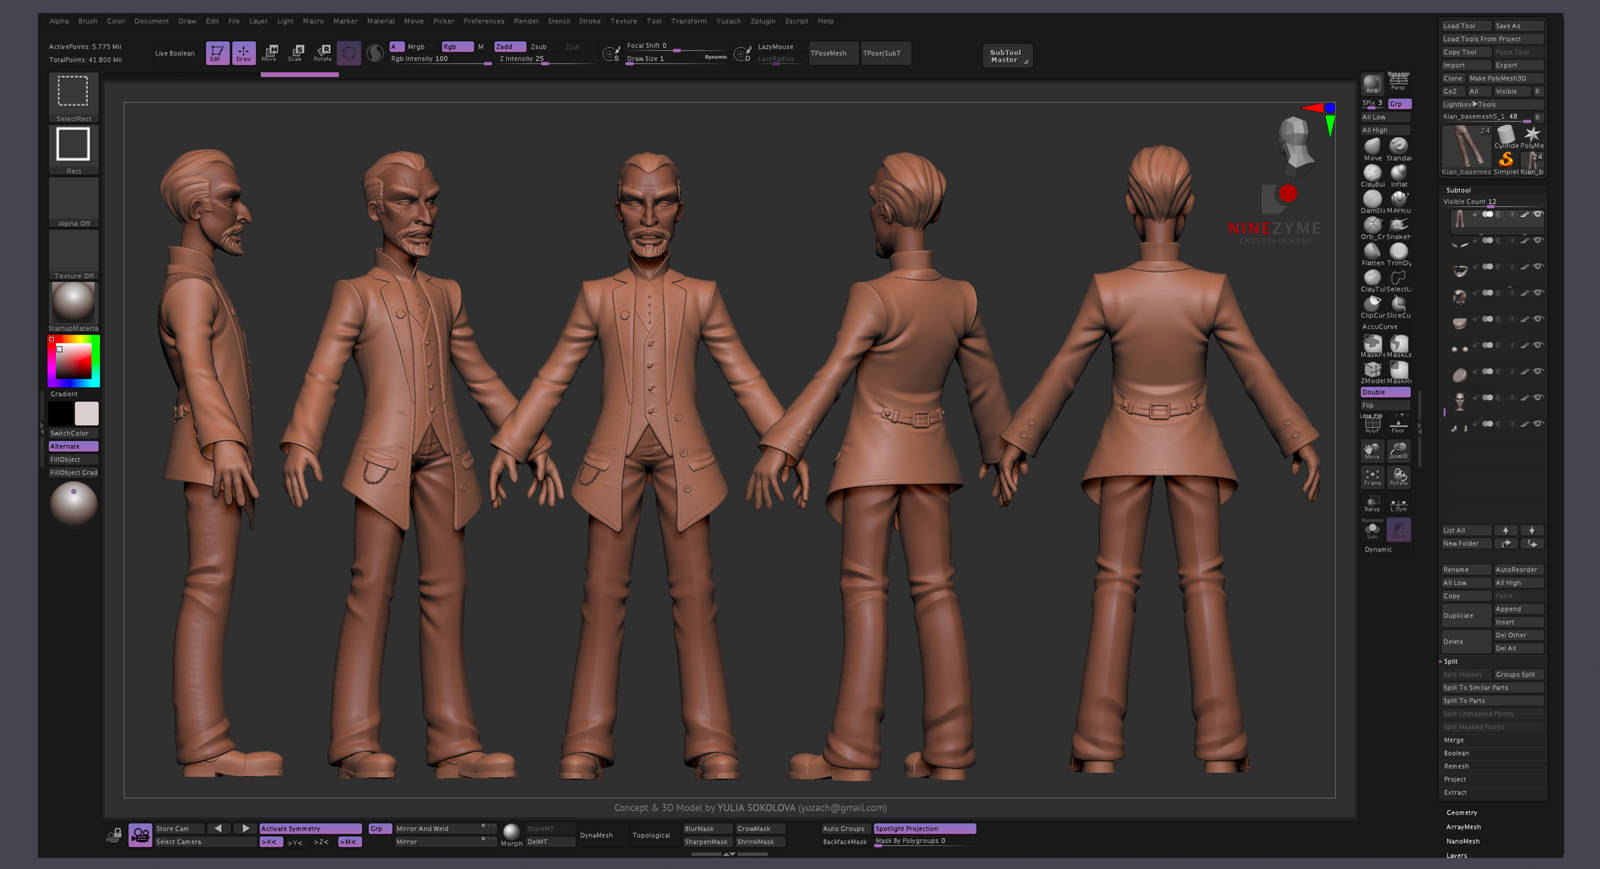Expand the Extract section
1600x869 pixels.
pos(1455,792)
